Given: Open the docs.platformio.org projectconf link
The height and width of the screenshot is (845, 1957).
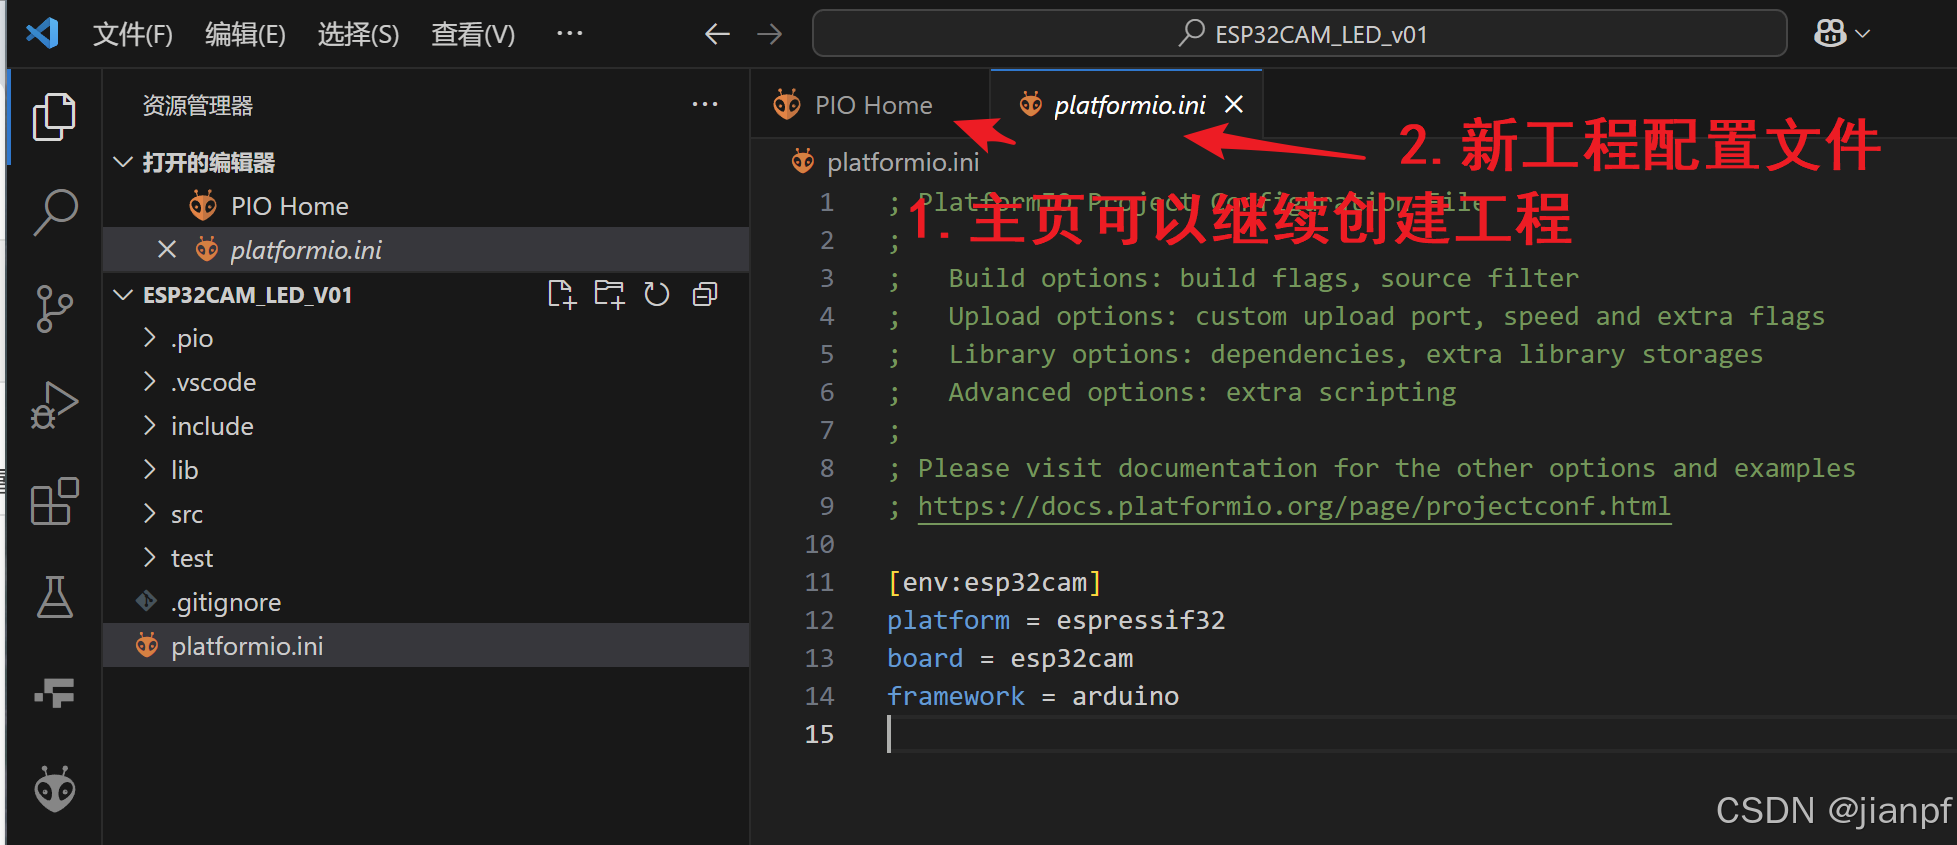Looking at the screenshot, I should click(x=1294, y=506).
